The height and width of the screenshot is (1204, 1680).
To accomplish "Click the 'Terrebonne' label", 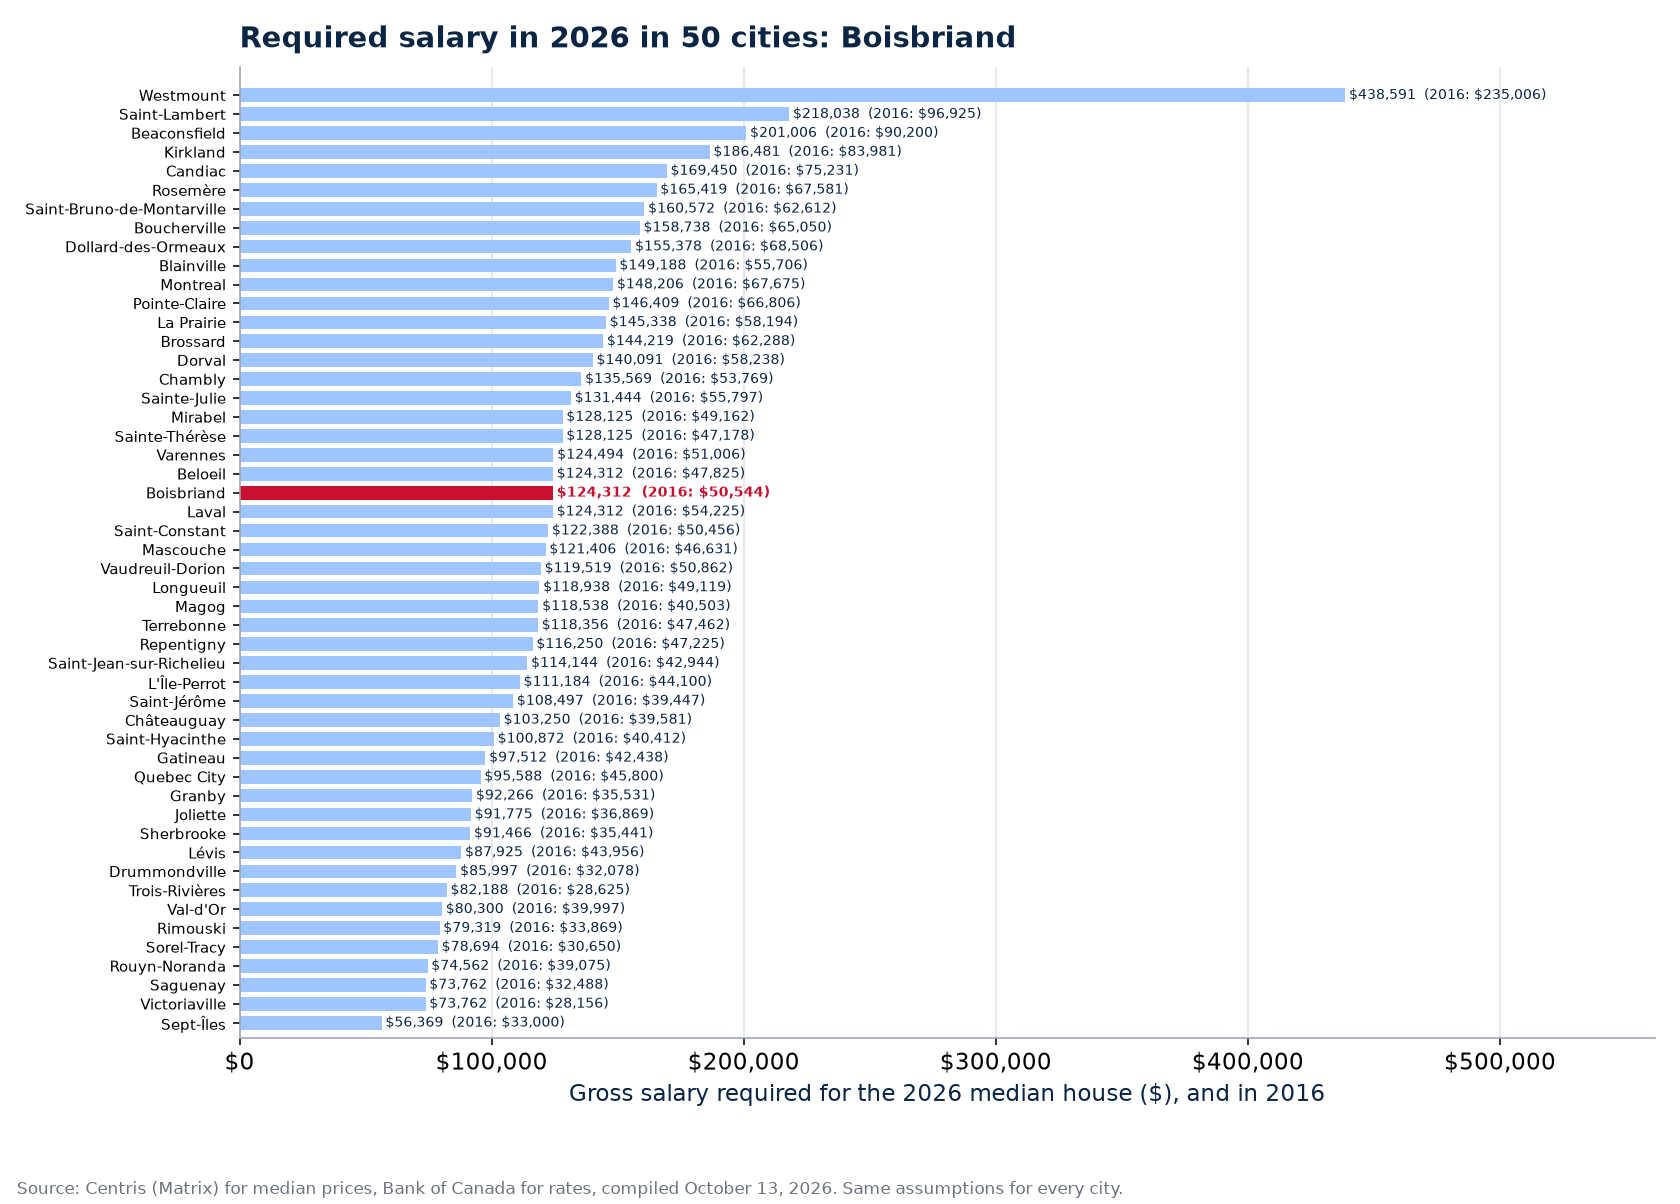I will [184, 626].
